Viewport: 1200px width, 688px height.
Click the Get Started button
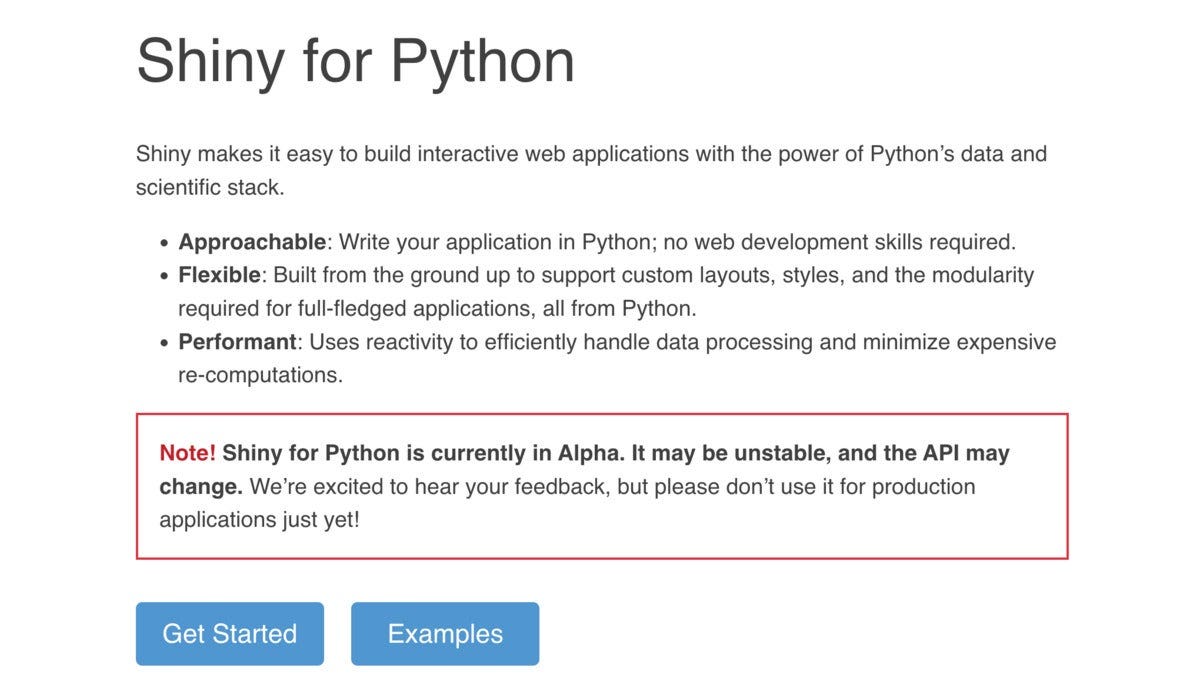229,633
